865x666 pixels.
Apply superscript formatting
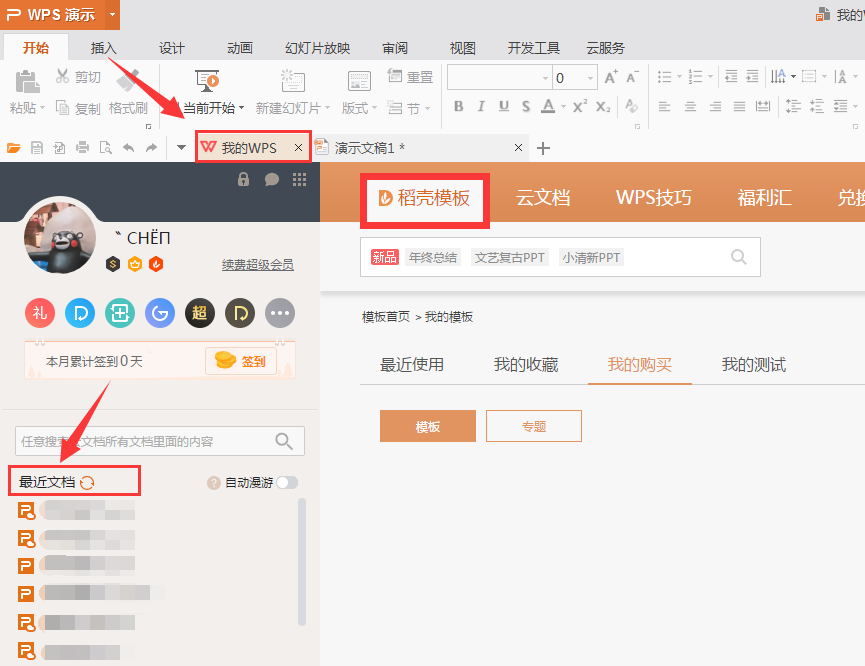580,106
